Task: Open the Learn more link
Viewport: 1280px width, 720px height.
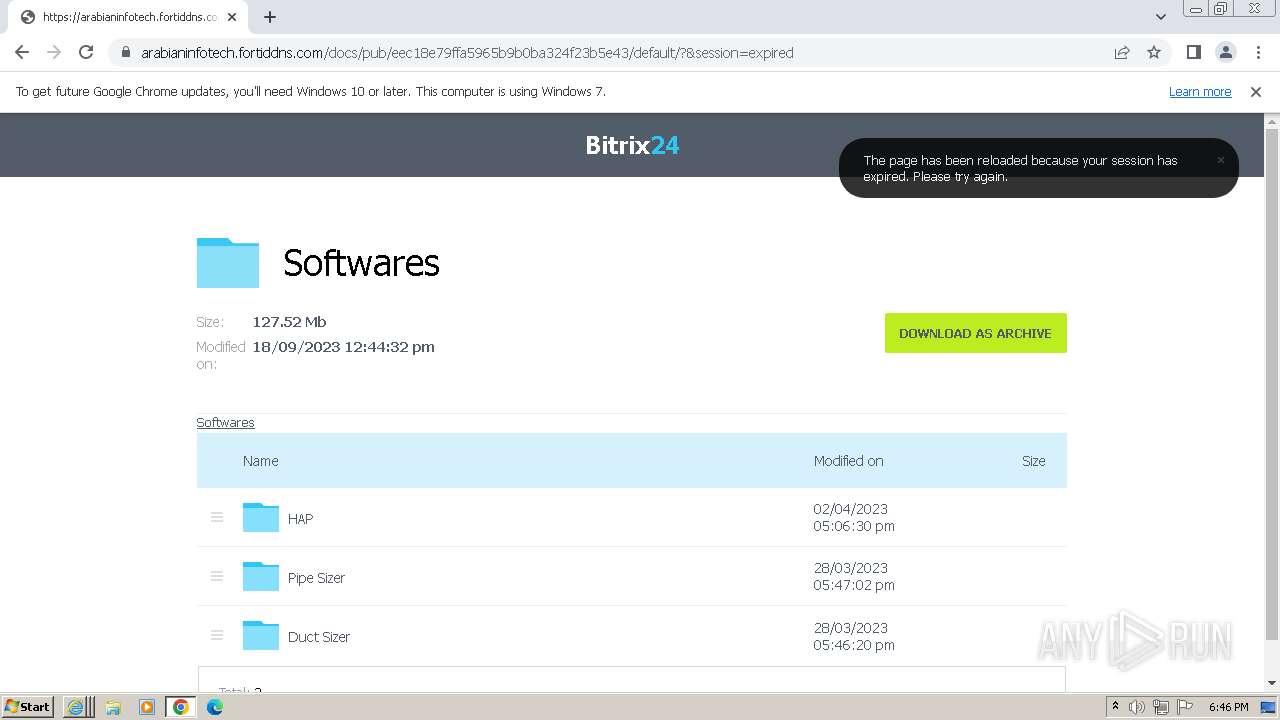Action: tap(1200, 91)
